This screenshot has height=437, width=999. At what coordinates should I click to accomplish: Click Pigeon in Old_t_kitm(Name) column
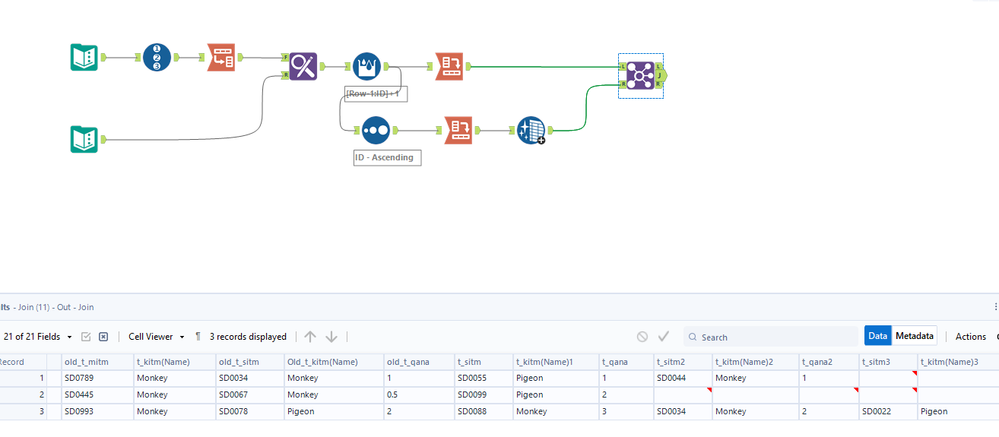tap(333, 411)
